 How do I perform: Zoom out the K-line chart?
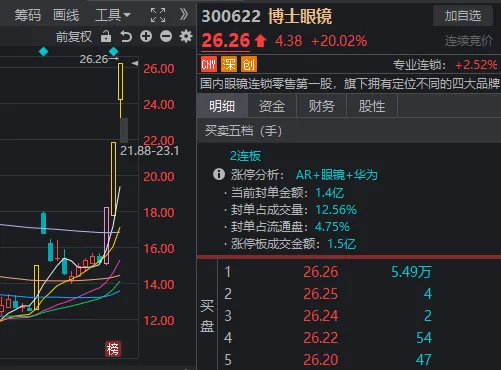coord(166,36)
